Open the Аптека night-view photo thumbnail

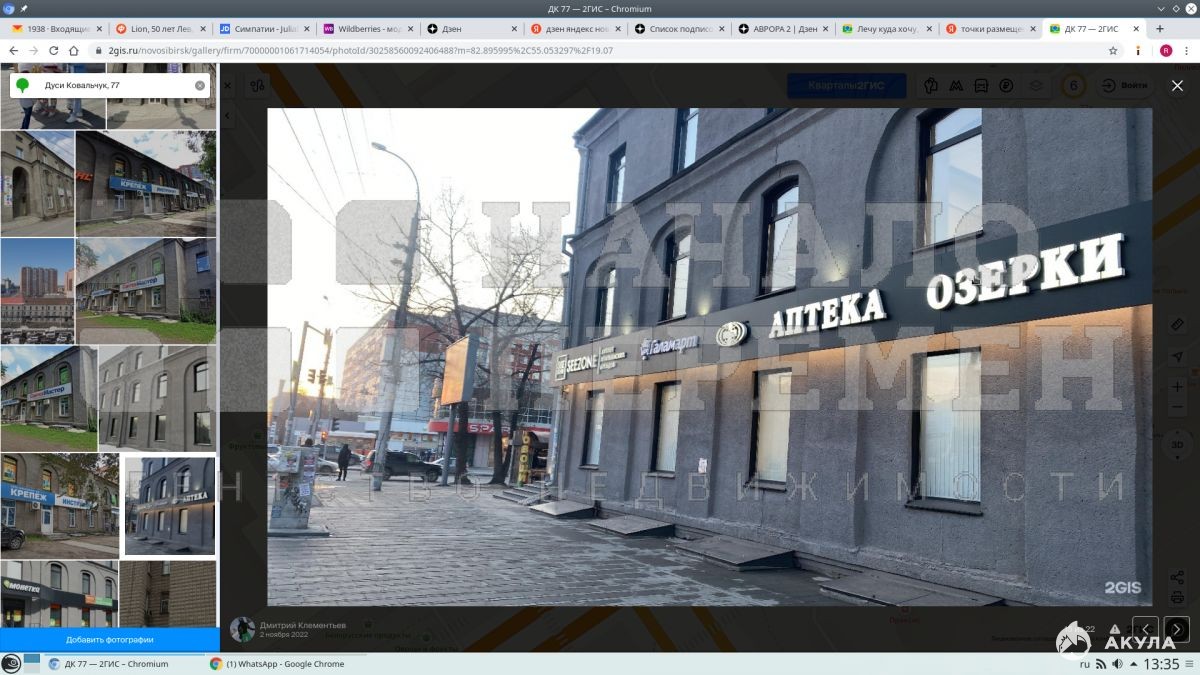click(x=169, y=506)
